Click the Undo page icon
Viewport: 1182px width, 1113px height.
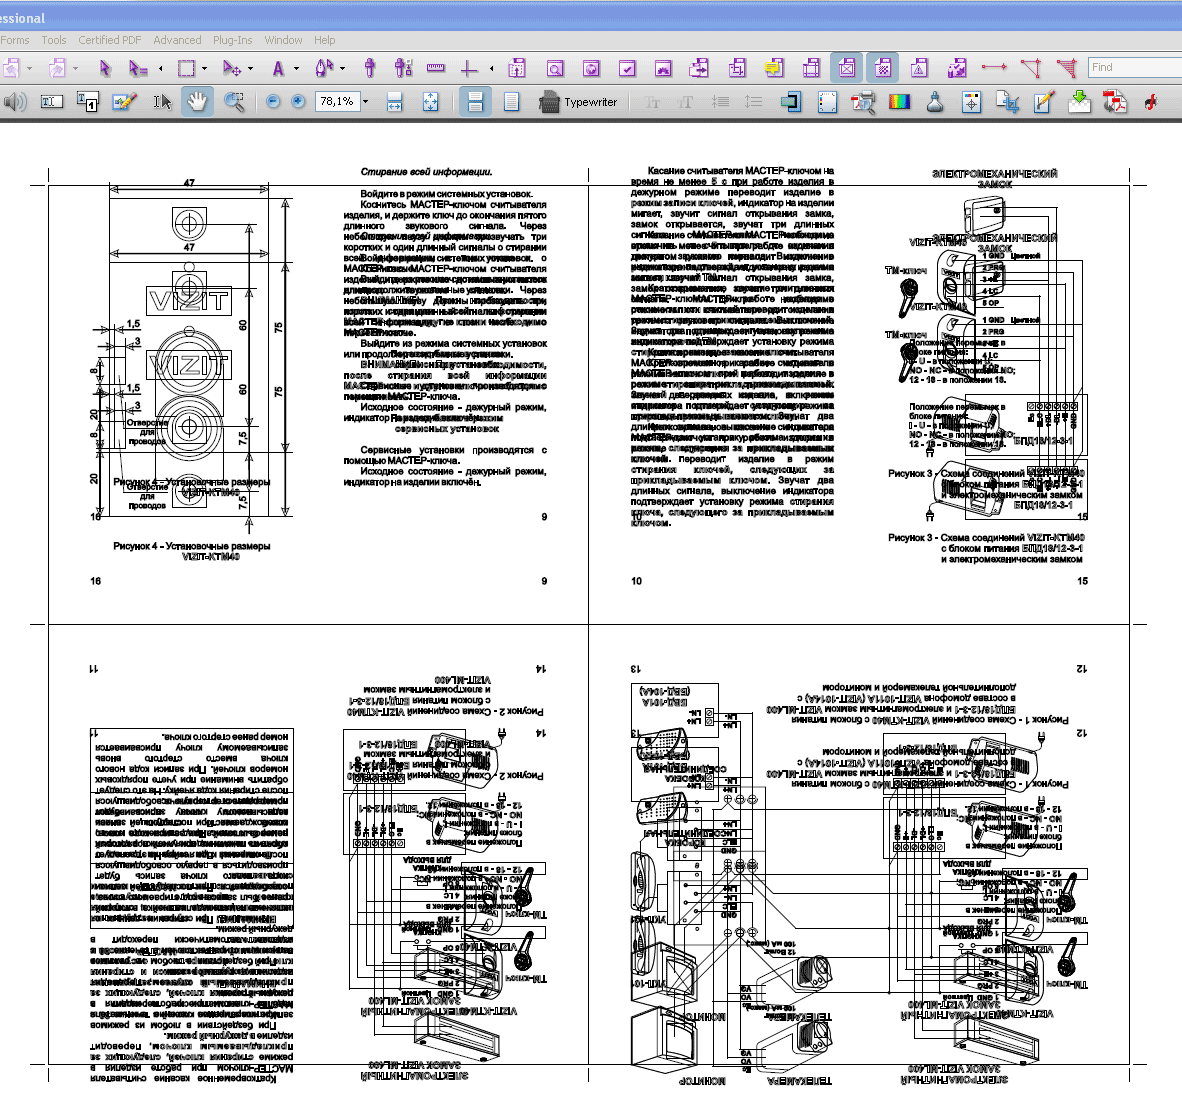click(11, 69)
